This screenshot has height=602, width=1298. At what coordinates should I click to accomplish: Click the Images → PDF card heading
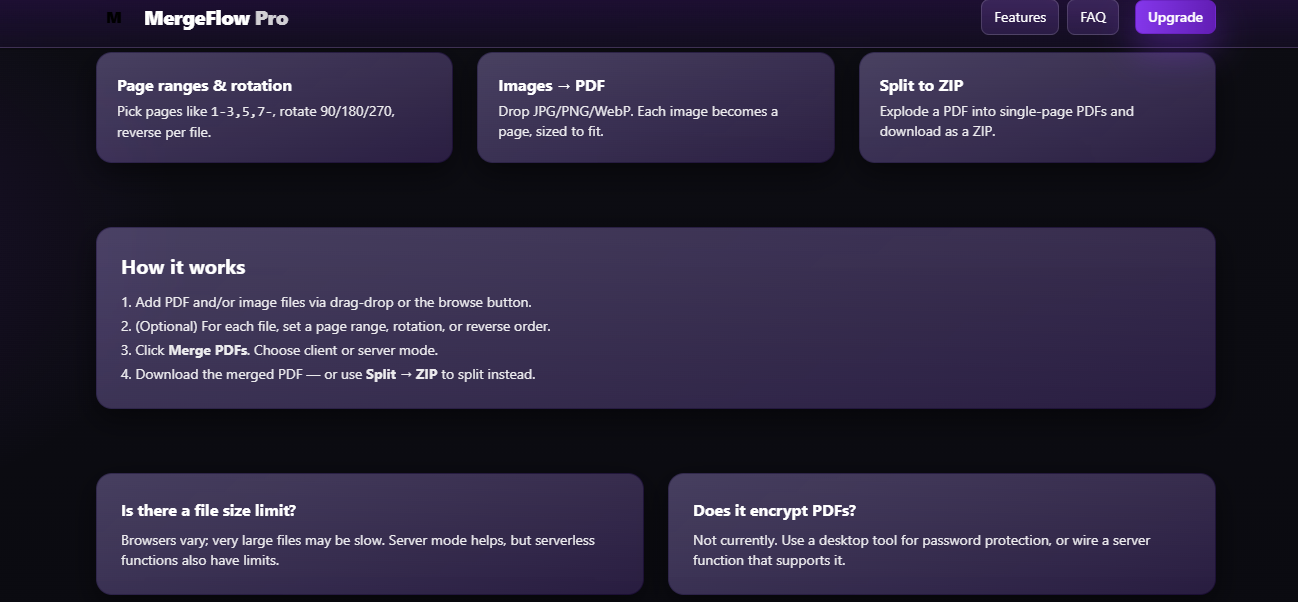pyautogui.click(x=551, y=86)
